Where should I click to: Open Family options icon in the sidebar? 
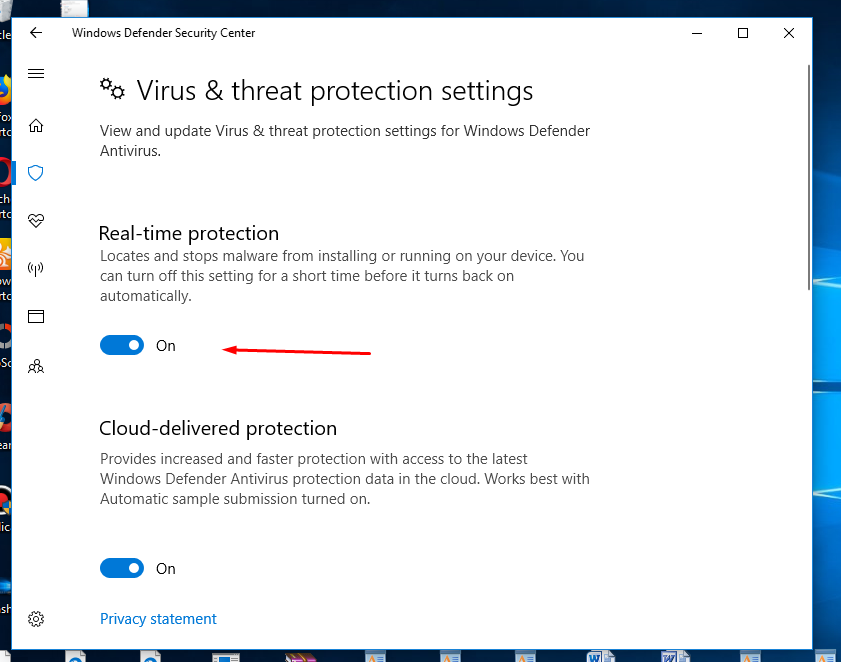pyautogui.click(x=36, y=366)
